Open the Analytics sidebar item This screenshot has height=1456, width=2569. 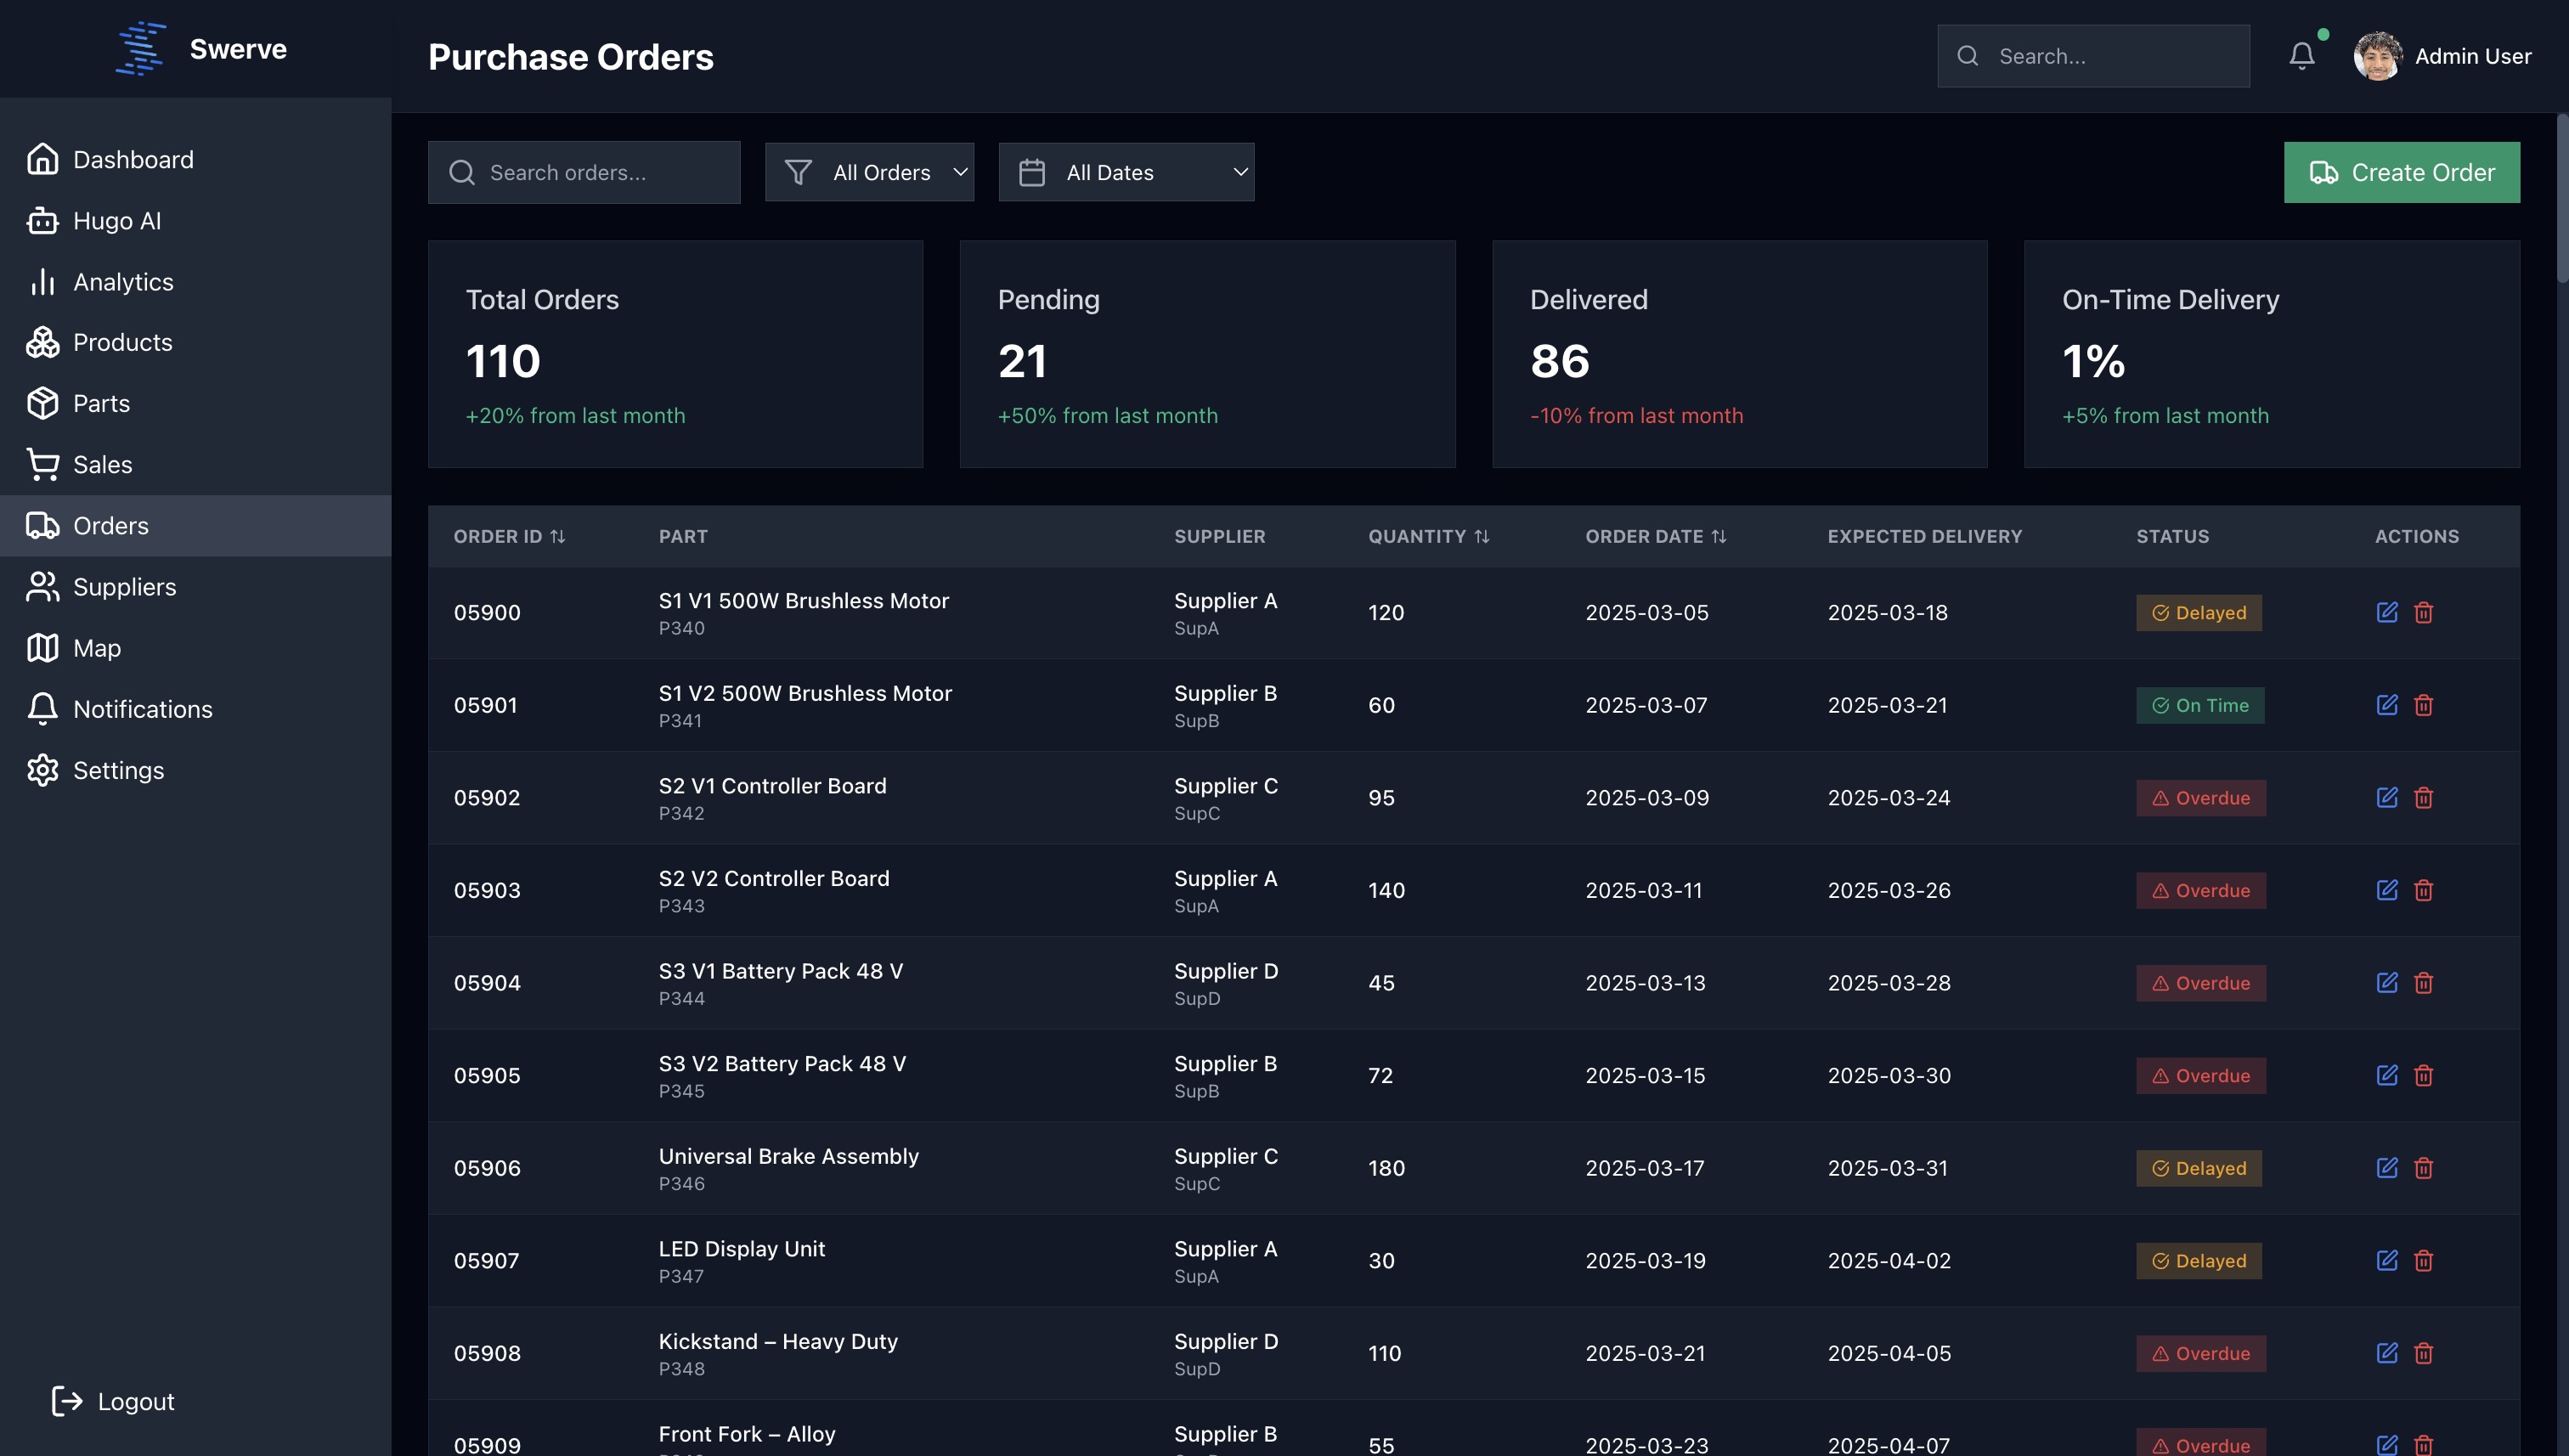click(123, 282)
